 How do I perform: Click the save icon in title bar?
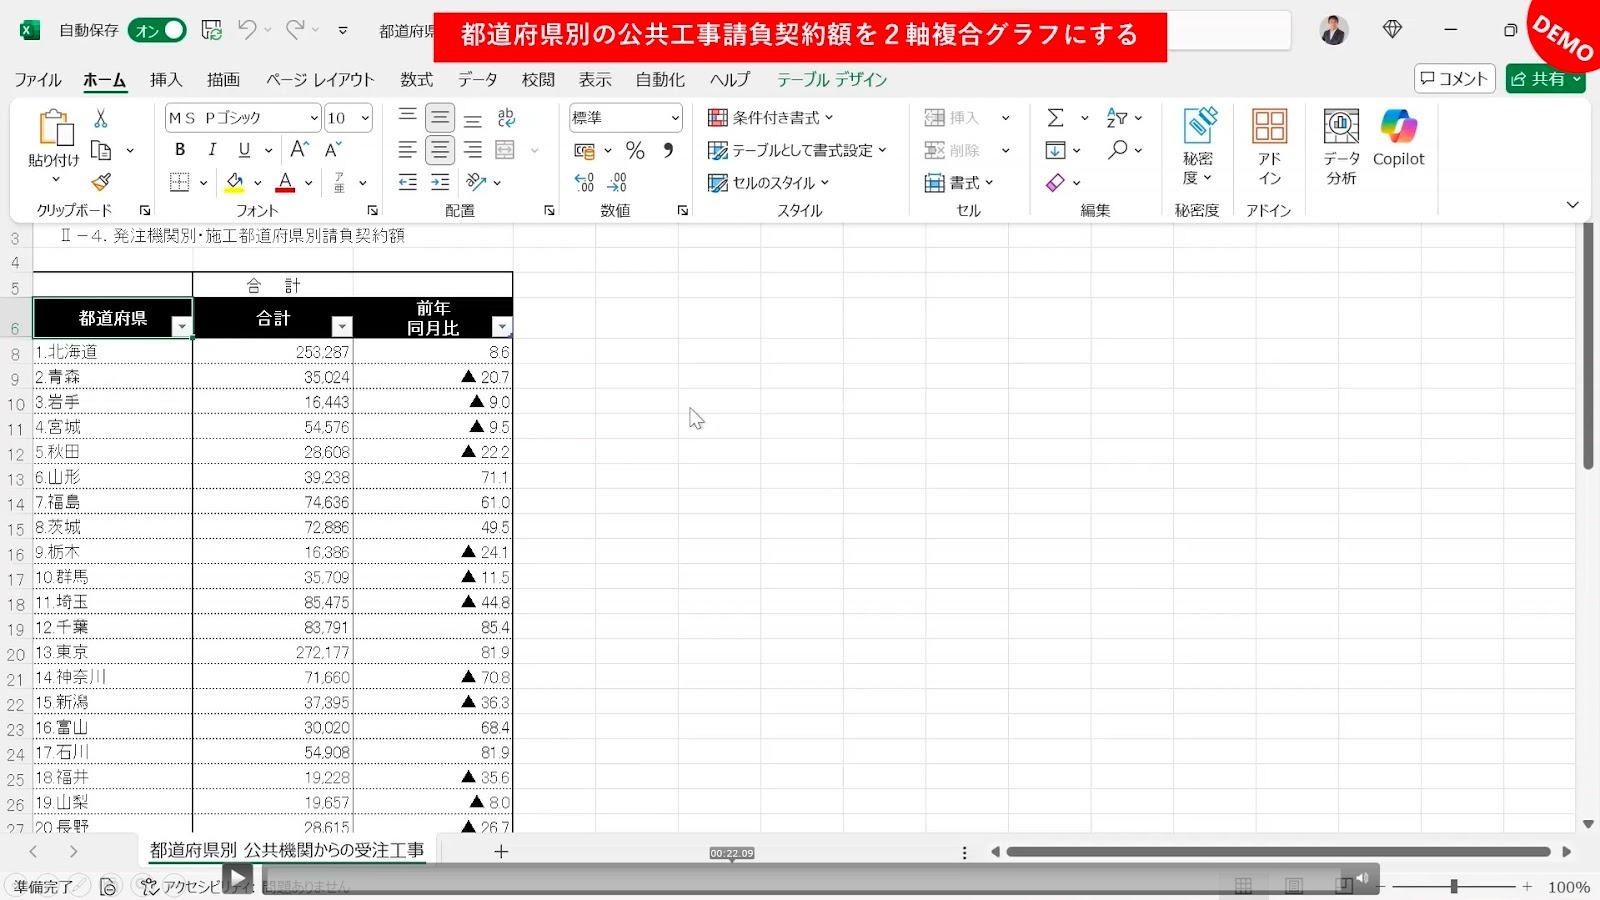coord(212,30)
